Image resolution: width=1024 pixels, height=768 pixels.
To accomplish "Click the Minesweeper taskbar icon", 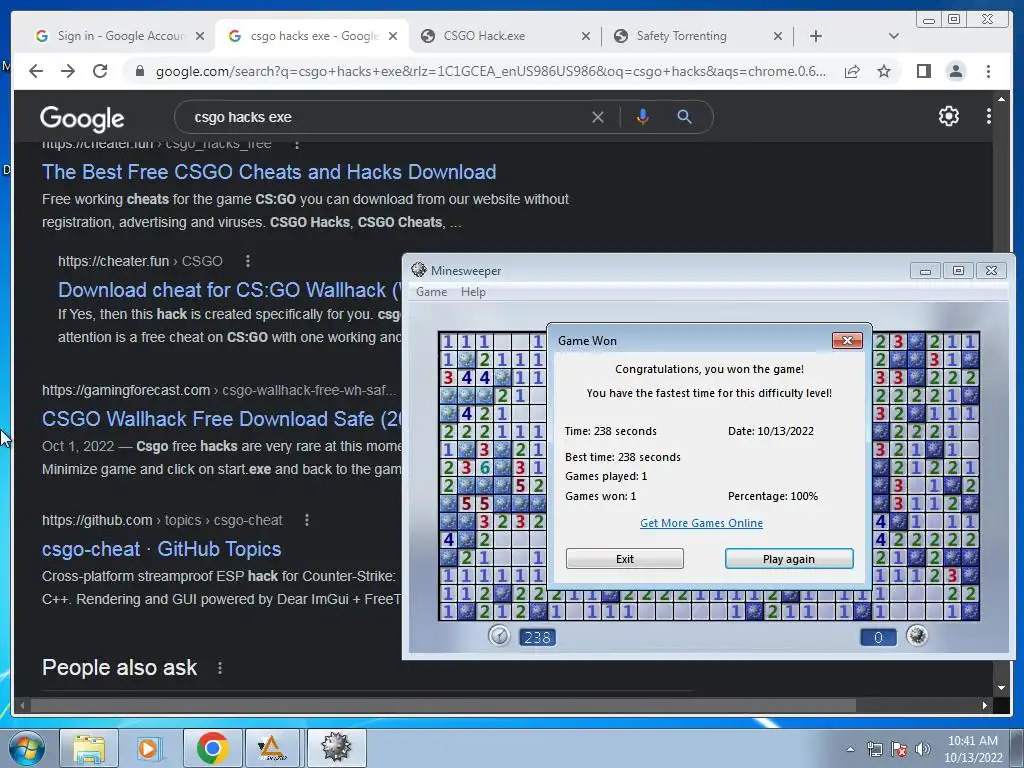I will tap(336, 748).
